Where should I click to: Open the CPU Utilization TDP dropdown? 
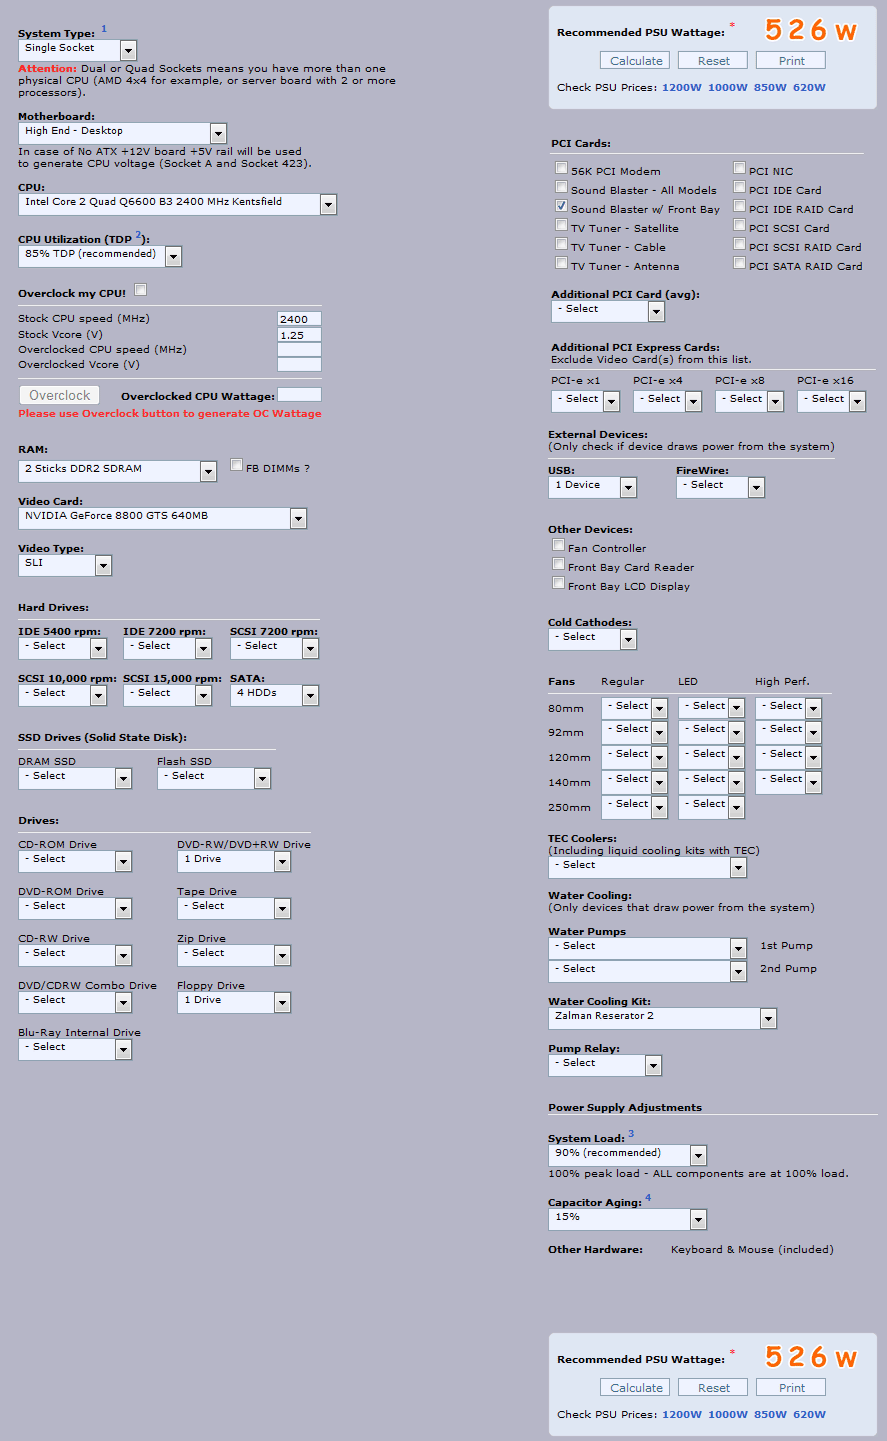100,256
